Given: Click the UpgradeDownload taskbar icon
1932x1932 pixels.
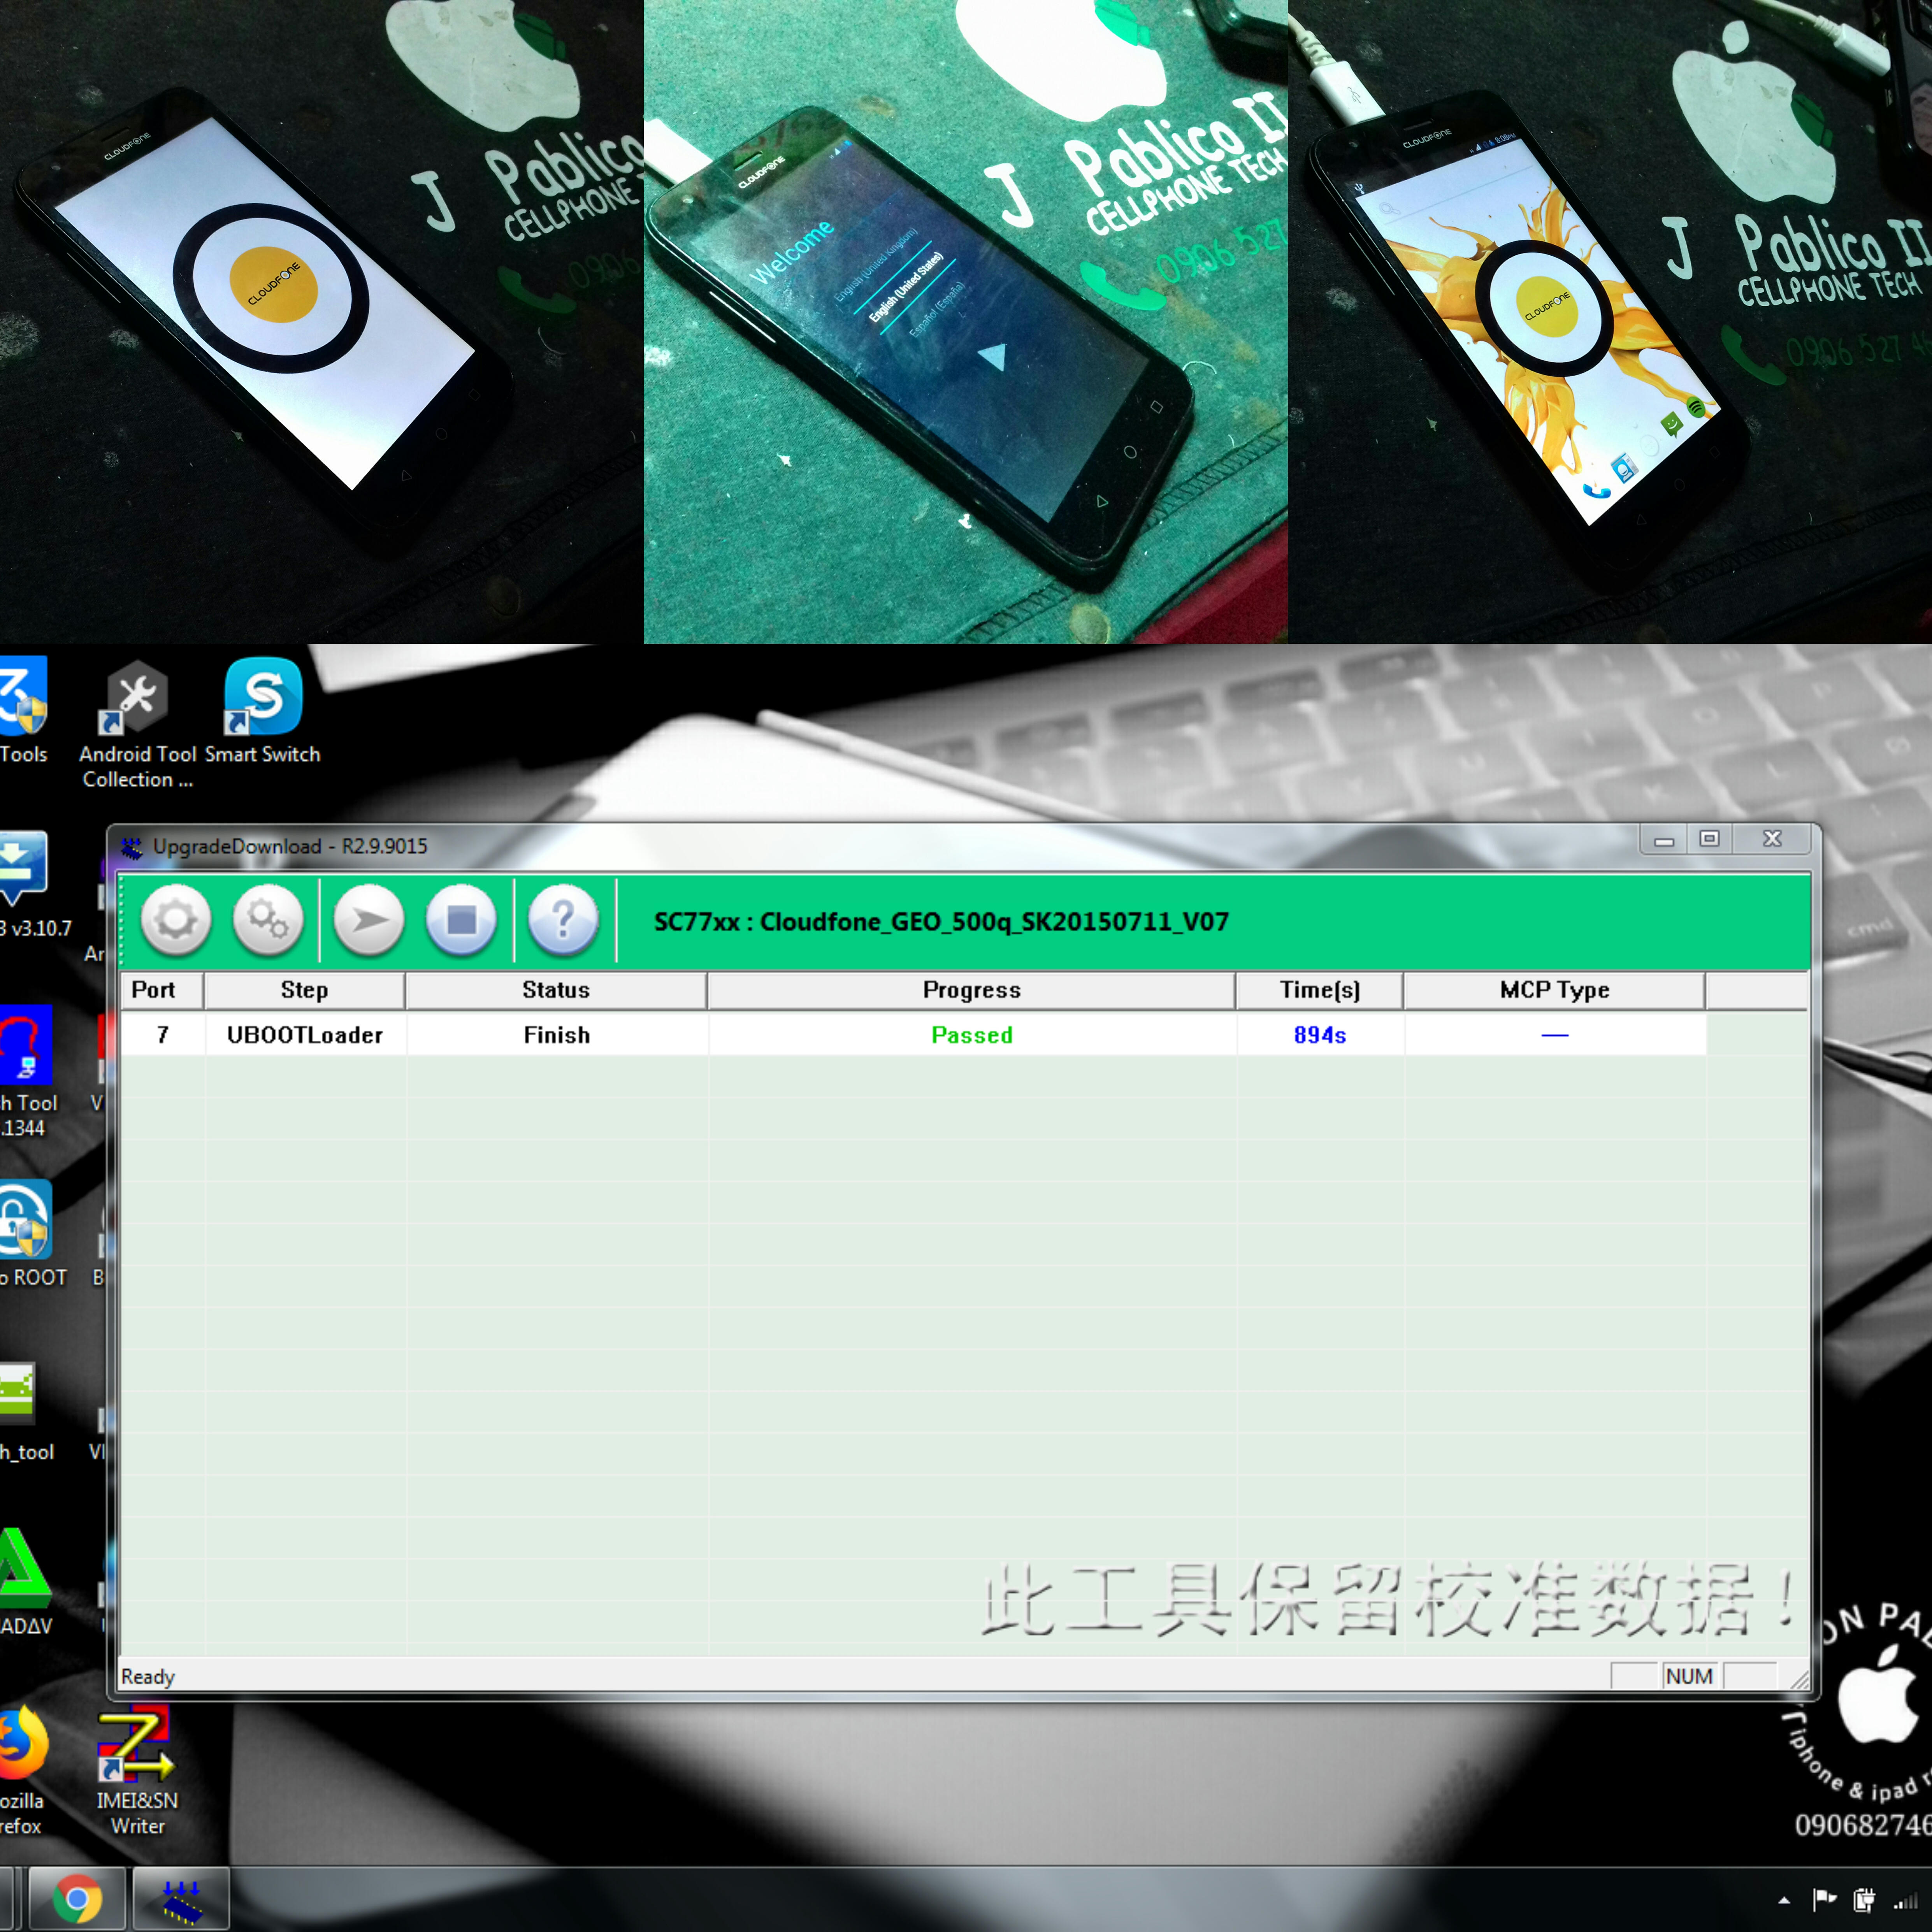Looking at the screenshot, I should pos(181,1899).
